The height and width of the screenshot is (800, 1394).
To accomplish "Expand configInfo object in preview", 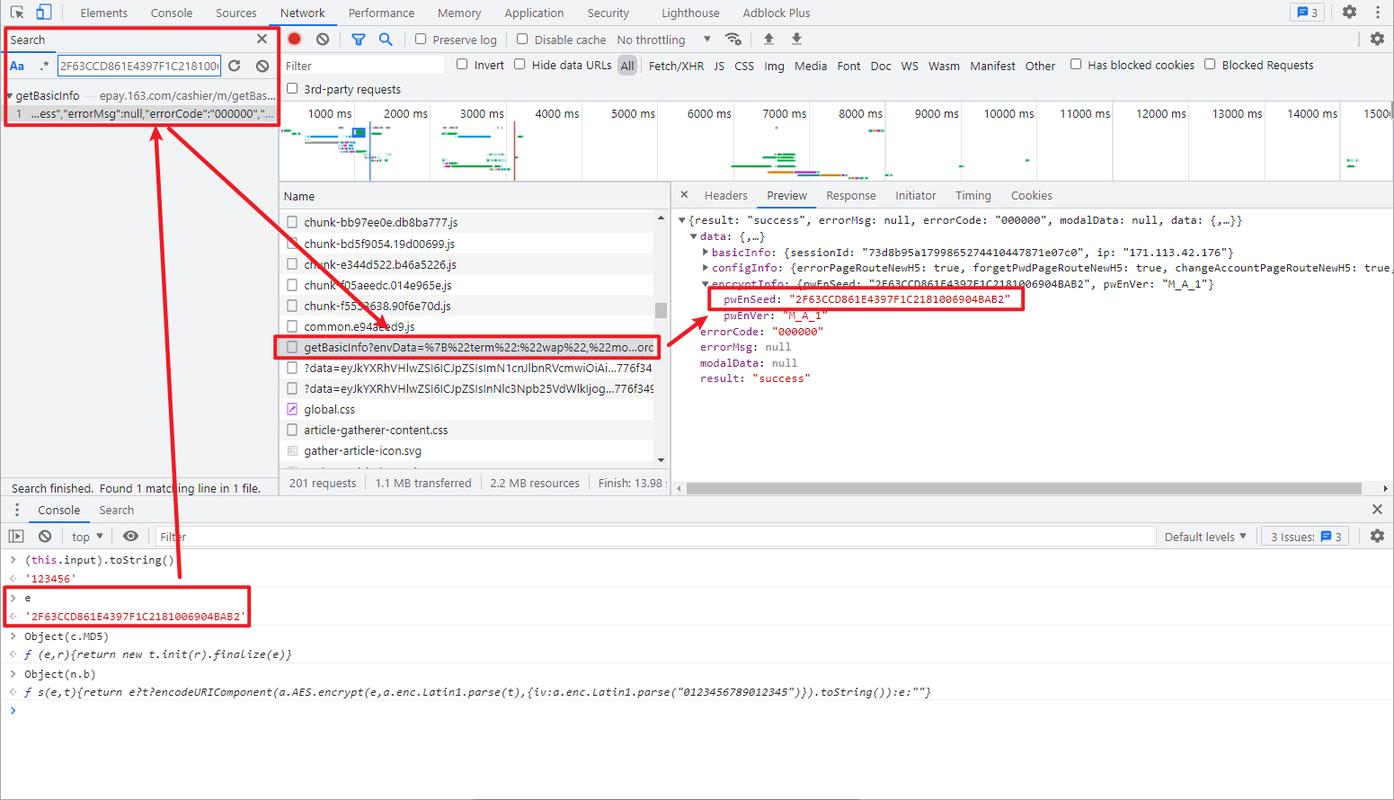I will (705, 268).
